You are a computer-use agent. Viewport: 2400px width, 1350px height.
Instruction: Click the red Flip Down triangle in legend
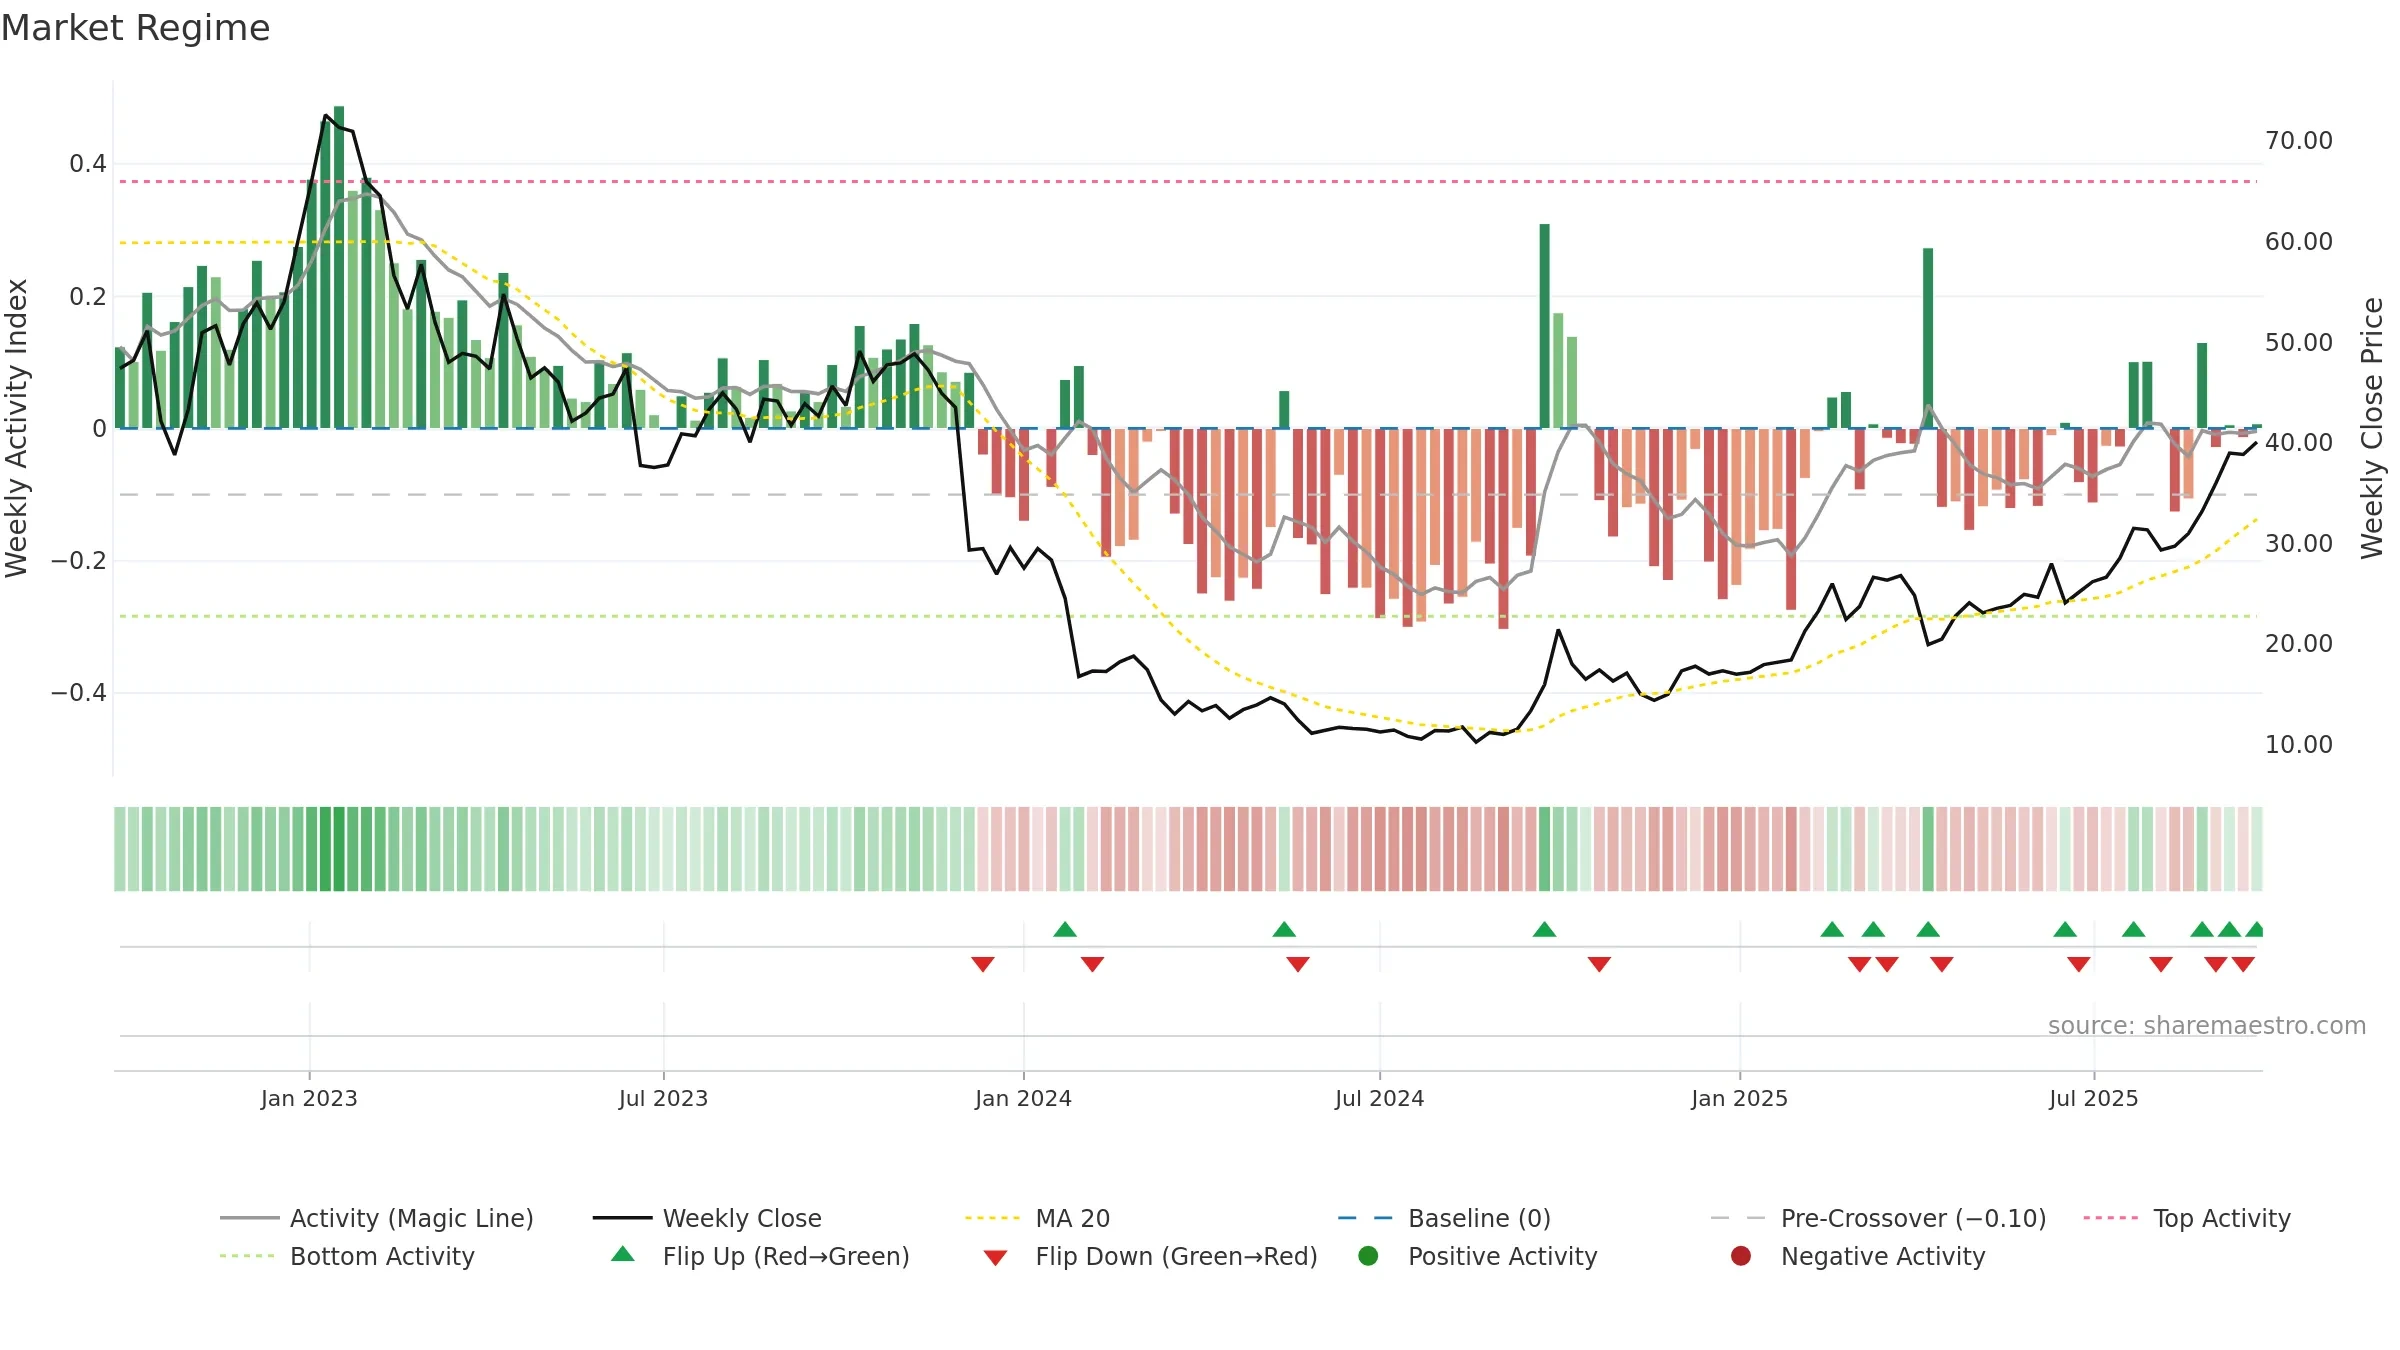995,1258
